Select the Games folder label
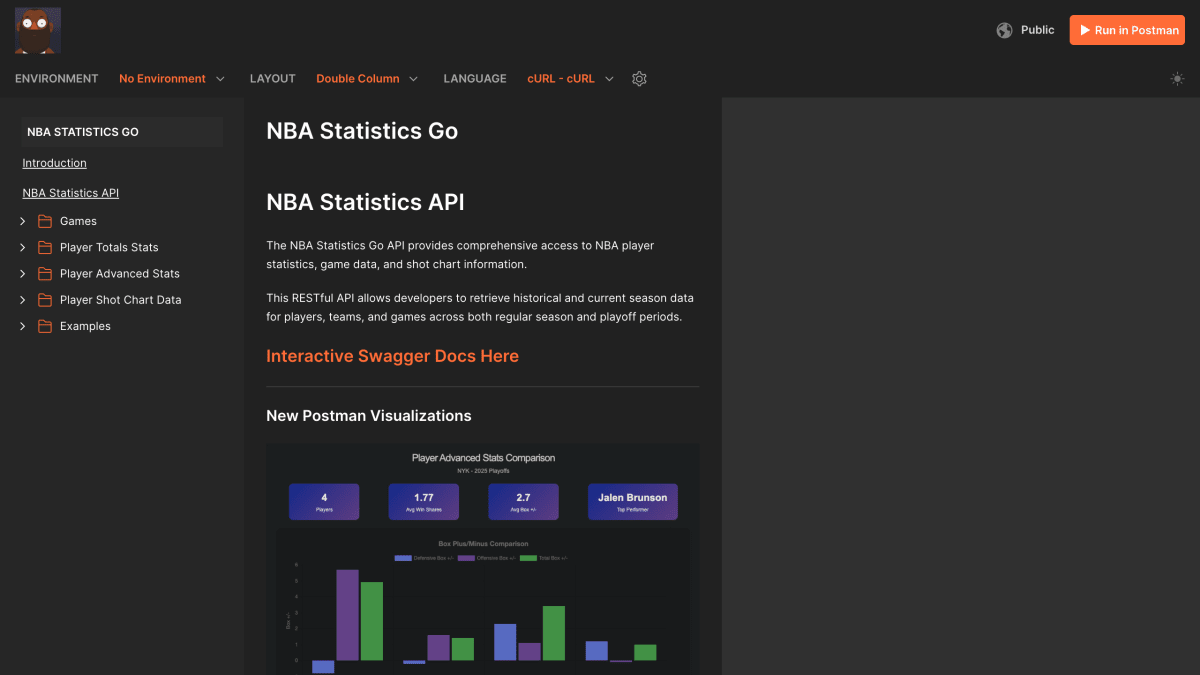1200x675 pixels. click(78, 221)
